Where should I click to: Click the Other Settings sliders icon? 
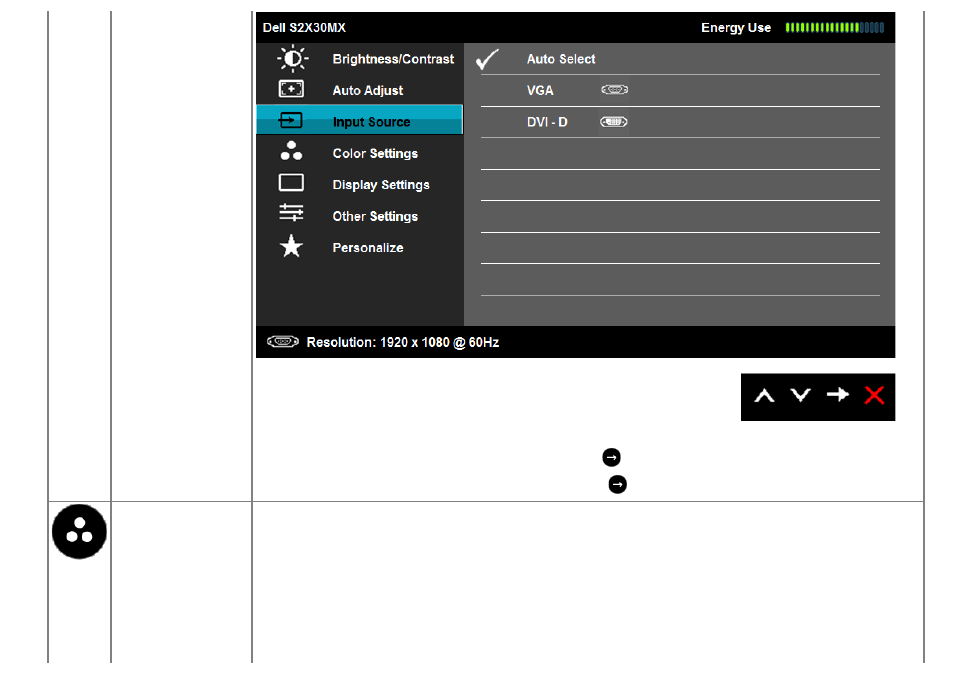click(291, 213)
